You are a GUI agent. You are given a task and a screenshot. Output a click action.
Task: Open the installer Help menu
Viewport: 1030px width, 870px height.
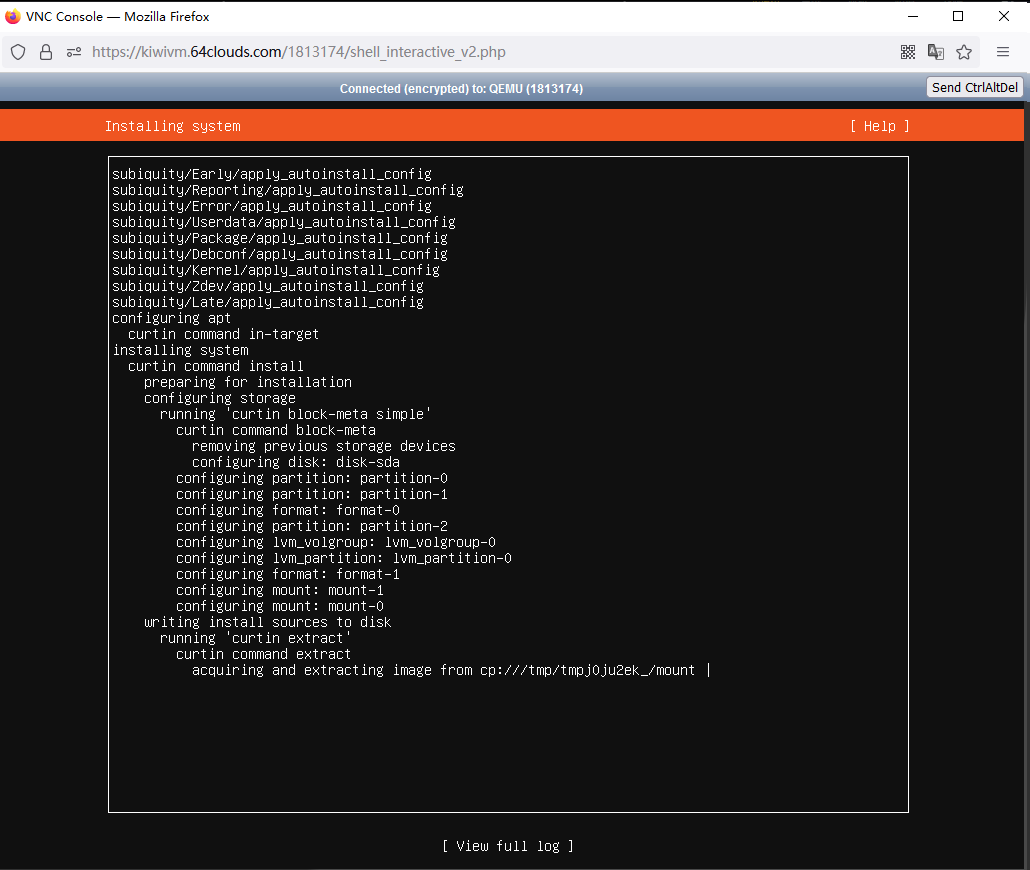point(879,126)
